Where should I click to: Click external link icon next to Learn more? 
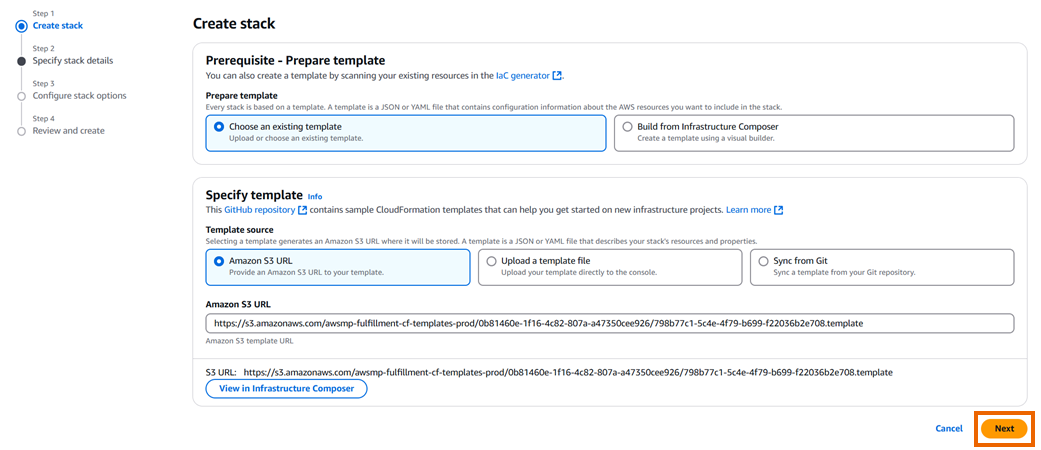(778, 210)
